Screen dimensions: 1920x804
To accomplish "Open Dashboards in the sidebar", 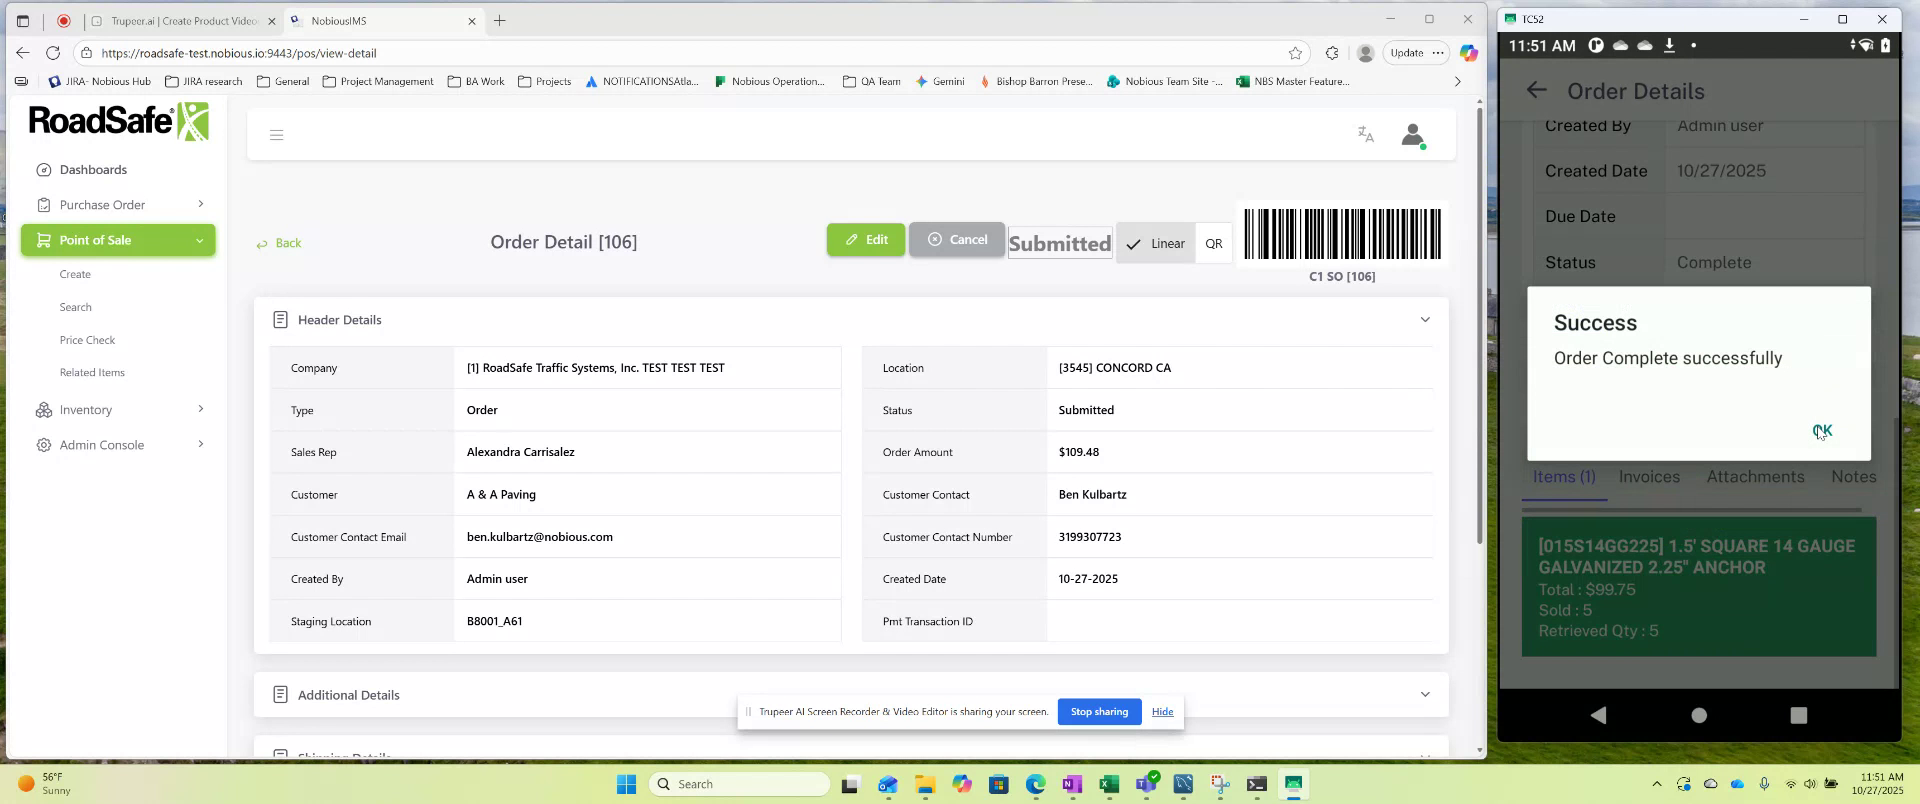I will coord(93,169).
